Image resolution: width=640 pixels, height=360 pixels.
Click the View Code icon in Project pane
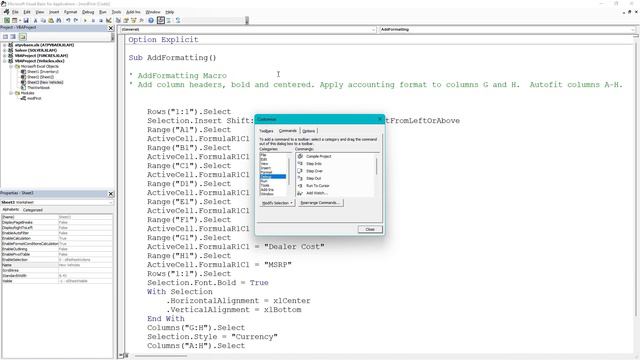(x=5, y=37)
